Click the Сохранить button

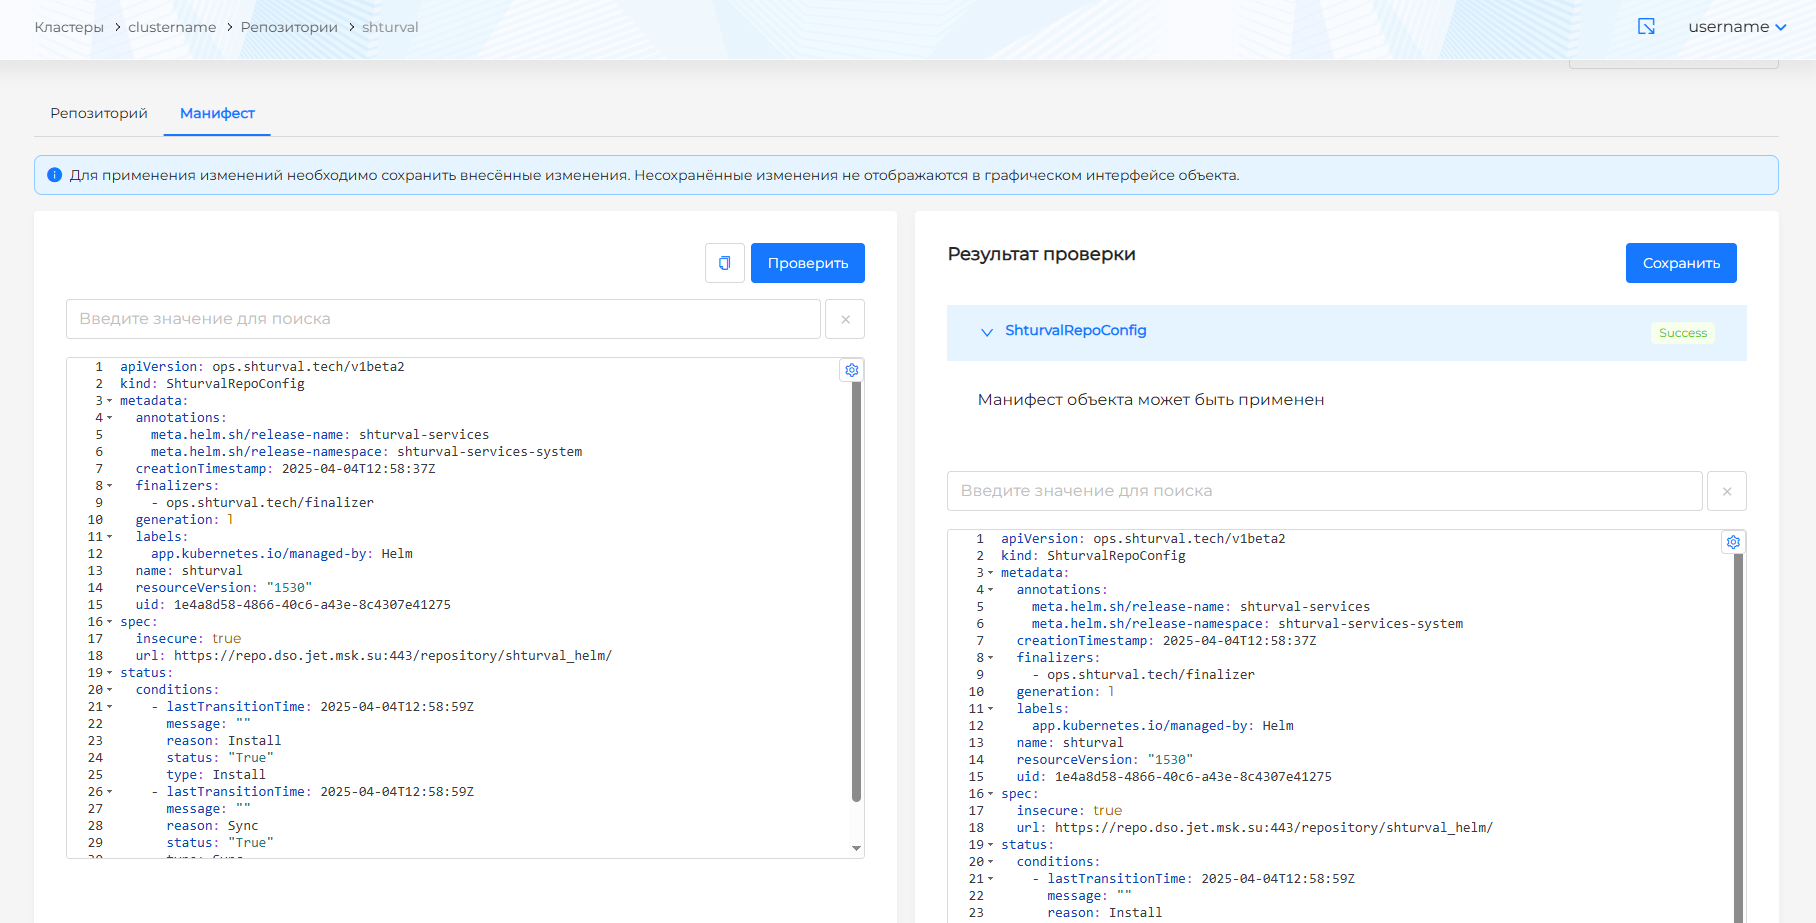click(1681, 263)
